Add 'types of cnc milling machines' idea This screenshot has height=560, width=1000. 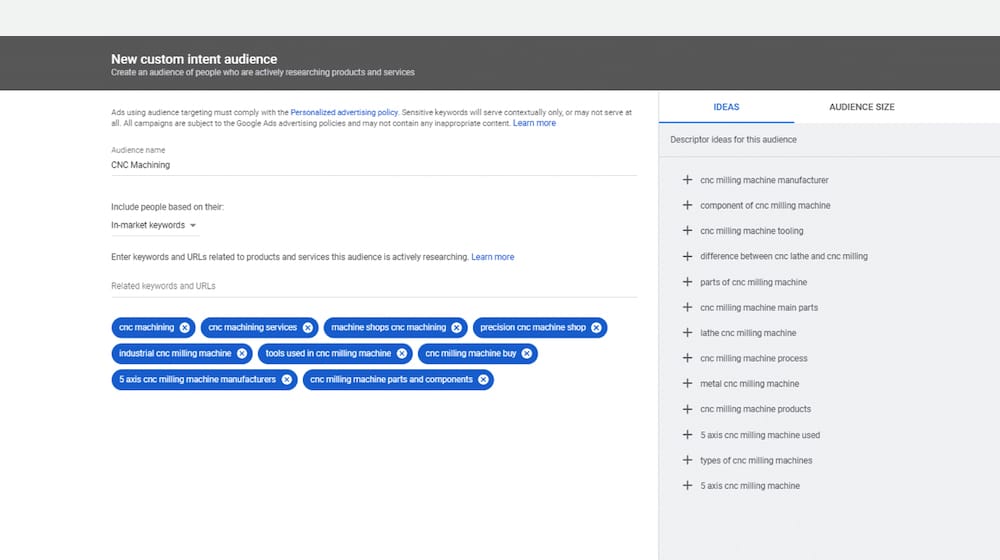point(687,460)
